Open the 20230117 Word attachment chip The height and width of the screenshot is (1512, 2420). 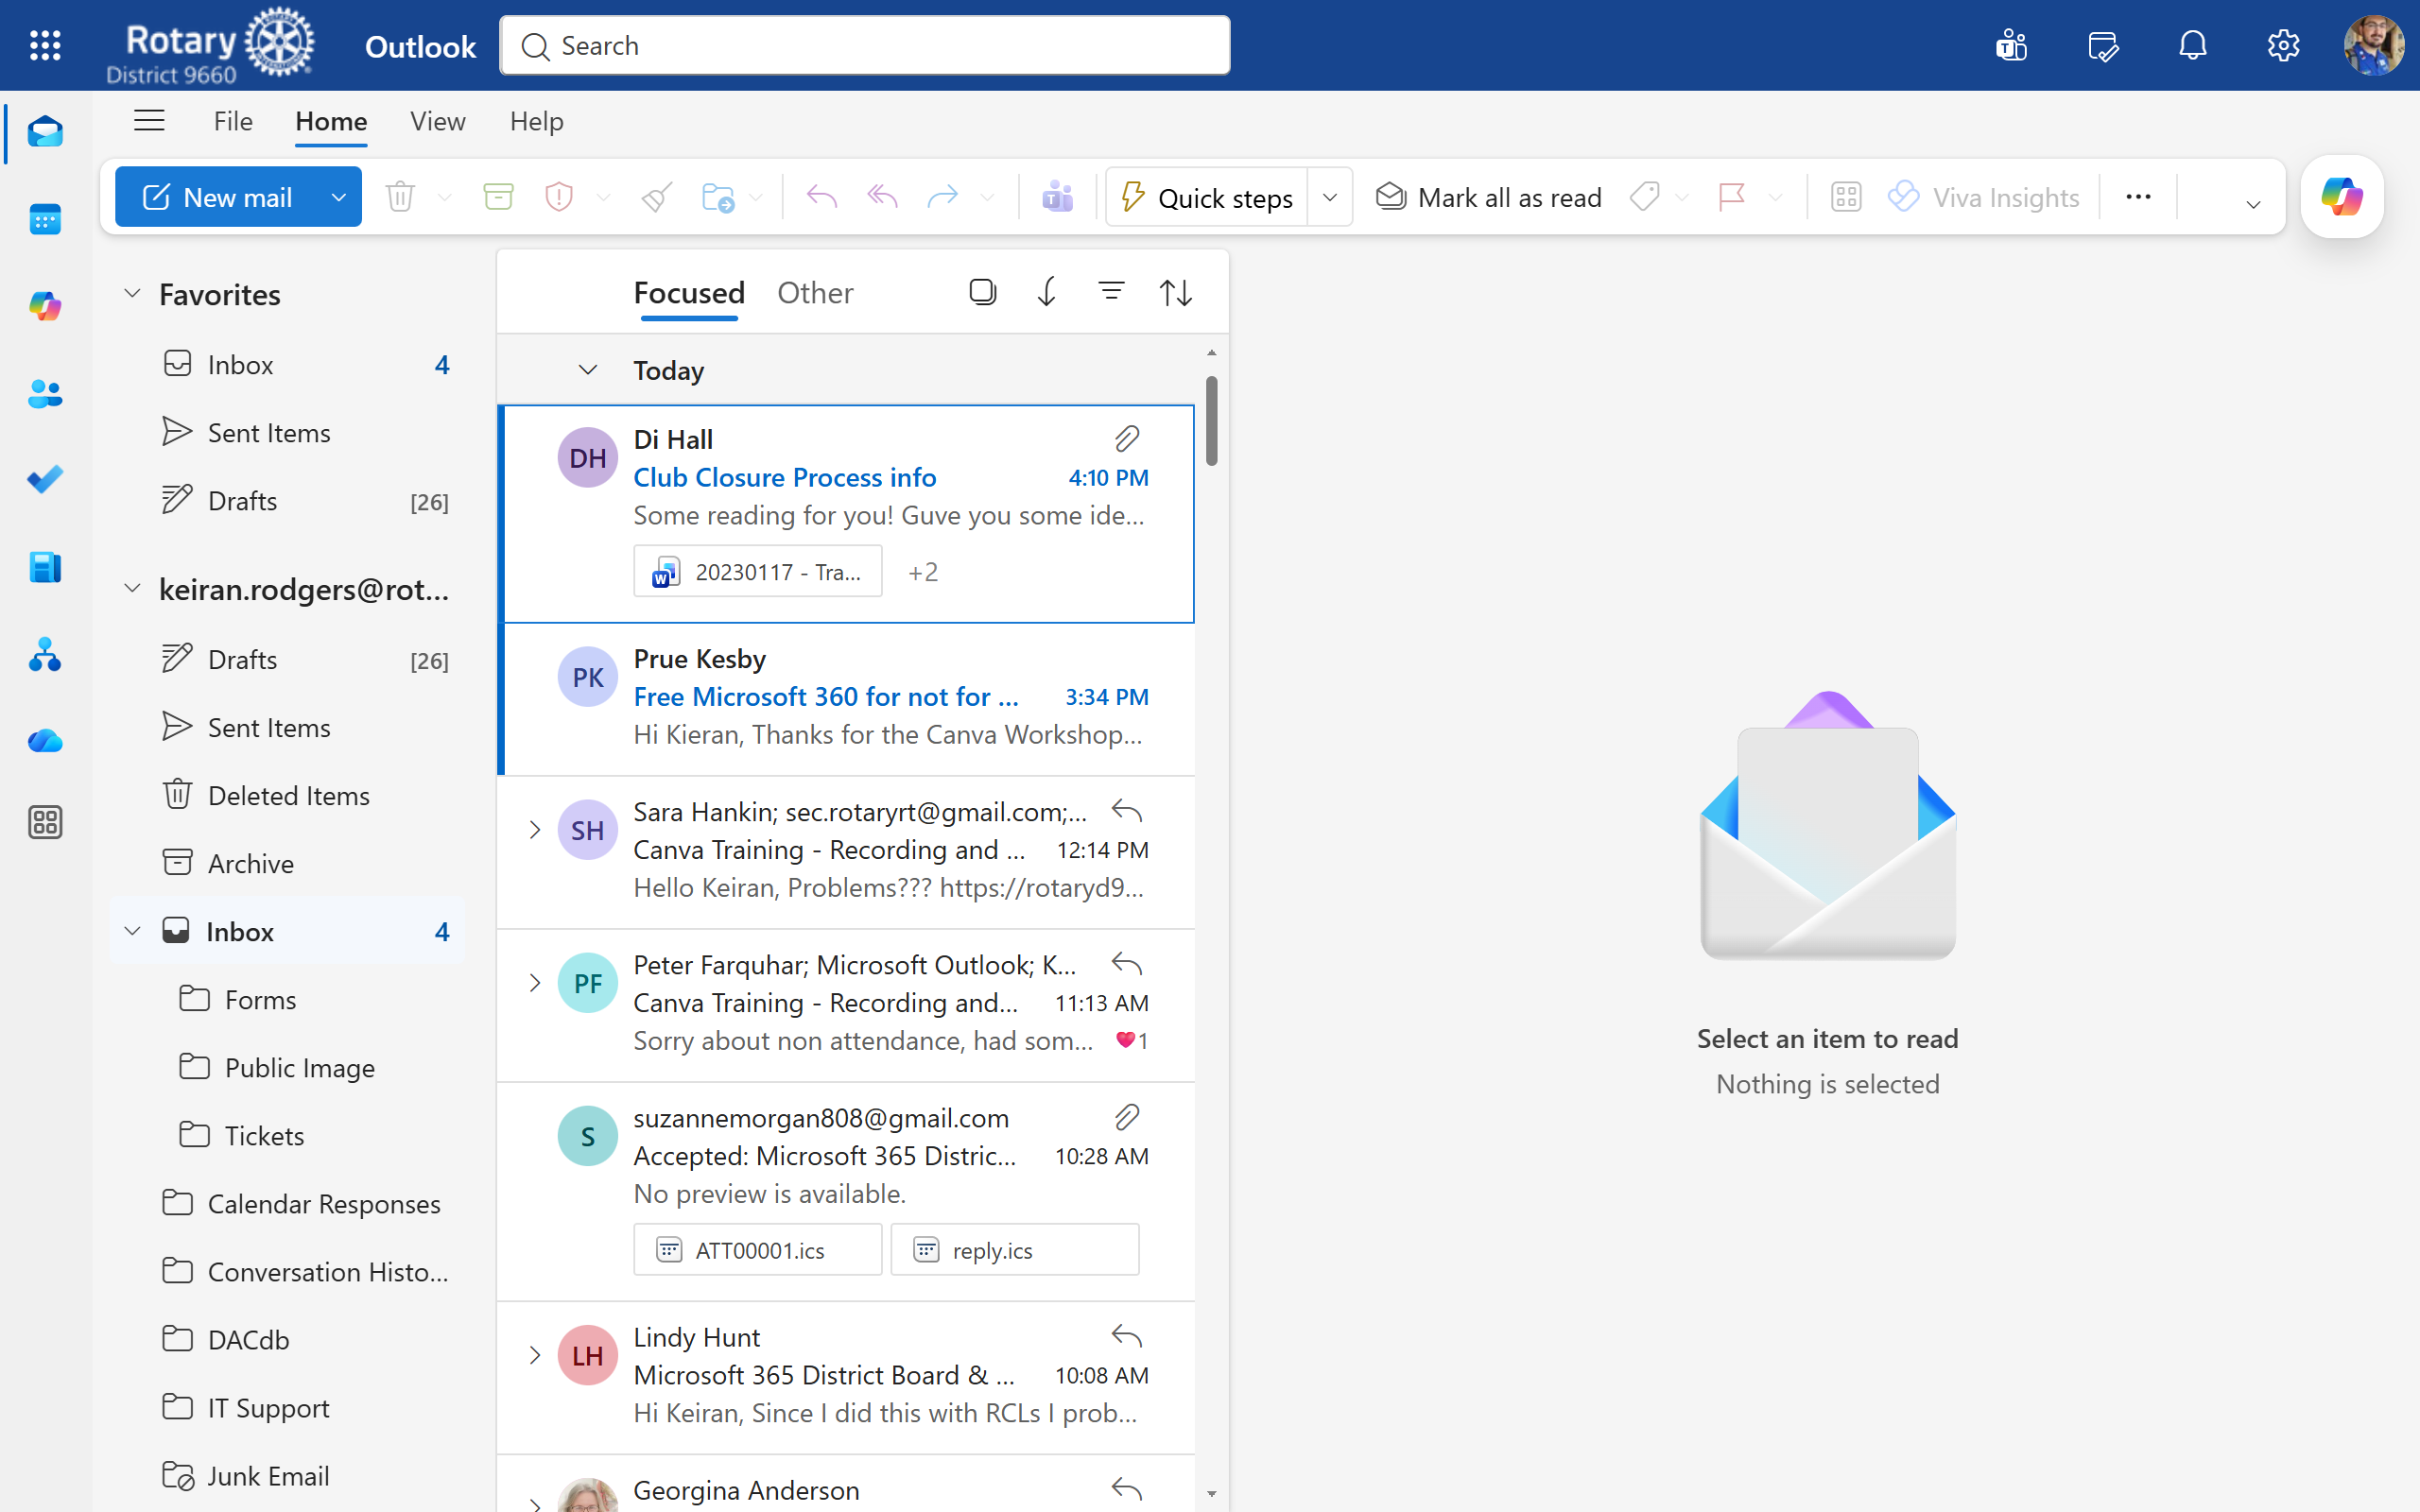pyautogui.click(x=758, y=572)
